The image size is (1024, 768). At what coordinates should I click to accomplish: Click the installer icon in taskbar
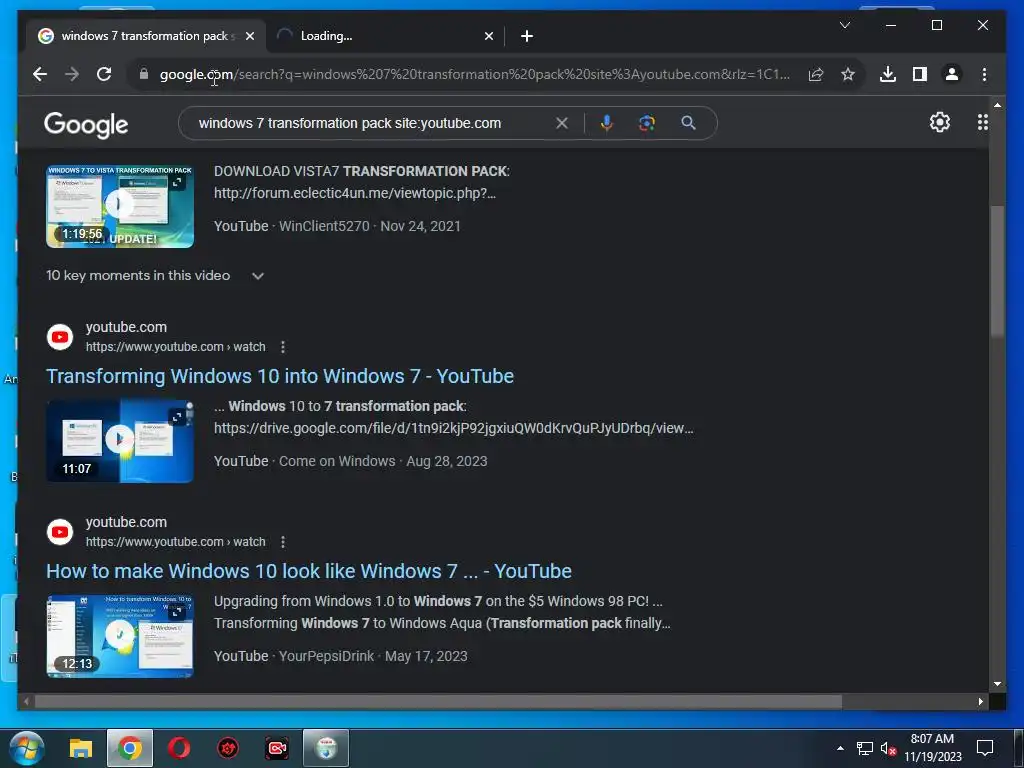[x=326, y=748]
